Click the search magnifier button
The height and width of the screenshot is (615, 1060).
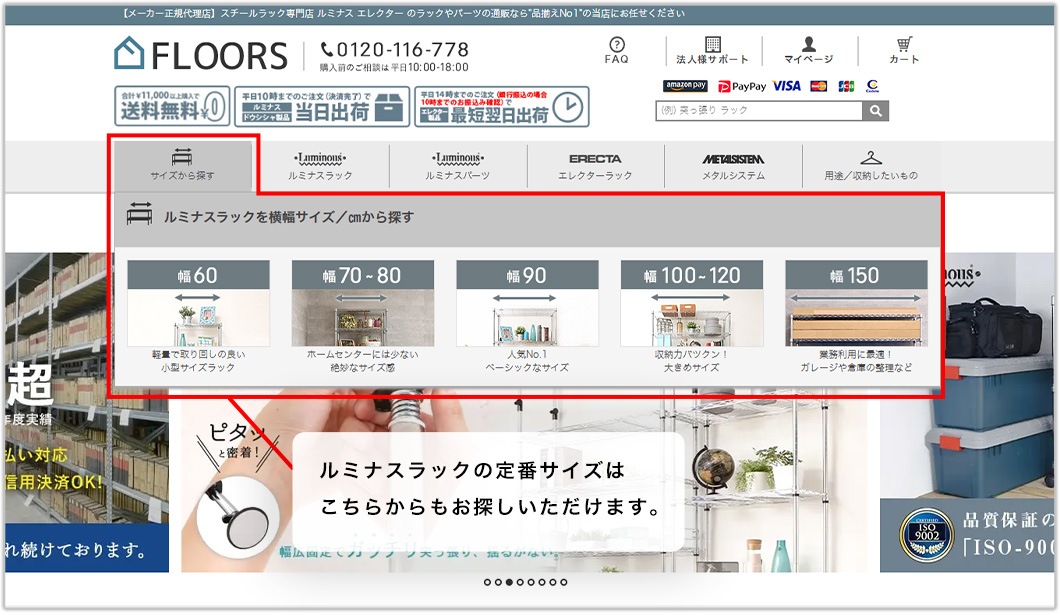pos(875,111)
